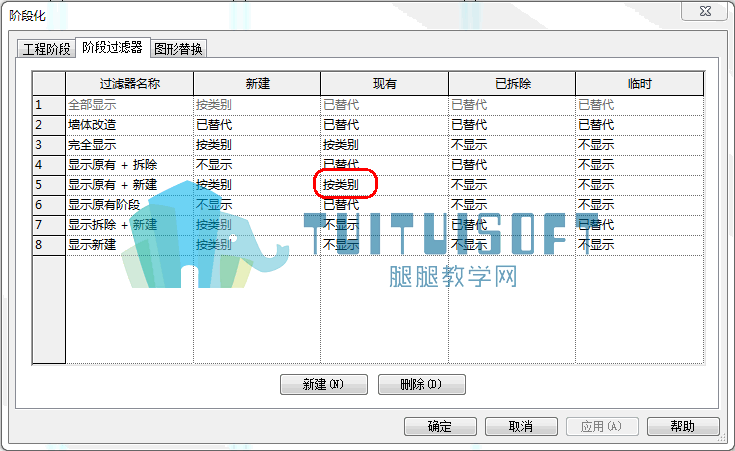
Task: Select row header number 4
Action: [x=49, y=165]
